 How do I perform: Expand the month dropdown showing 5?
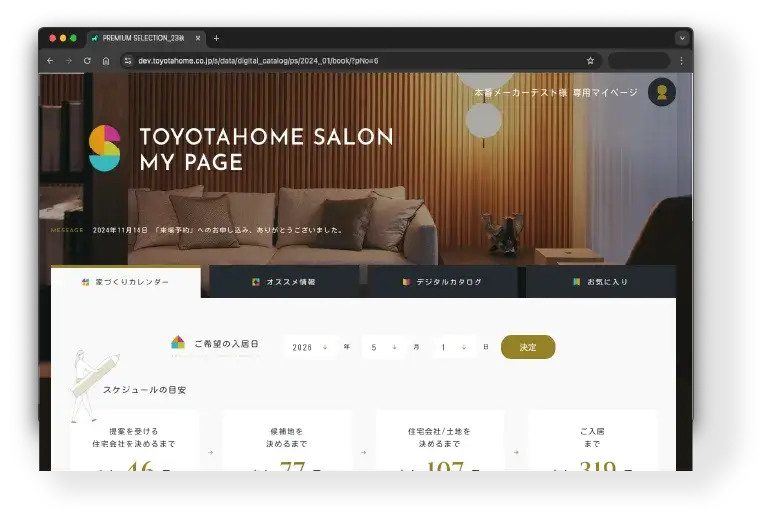pyautogui.click(x=383, y=347)
